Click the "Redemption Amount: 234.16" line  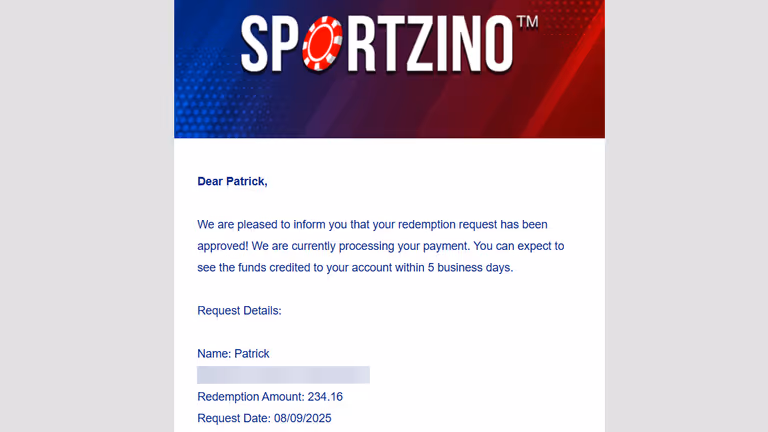coord(270,397)
